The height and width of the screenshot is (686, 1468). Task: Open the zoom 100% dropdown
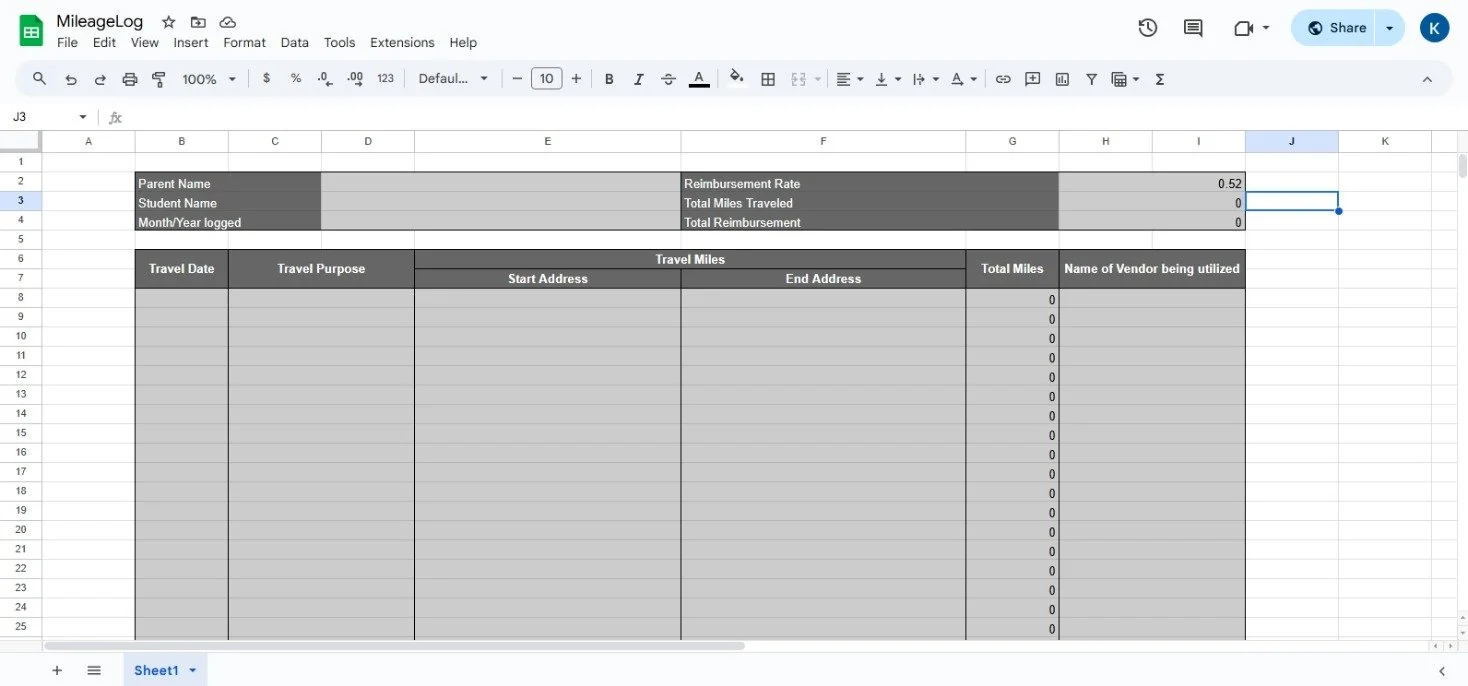[x=209, y=79]
